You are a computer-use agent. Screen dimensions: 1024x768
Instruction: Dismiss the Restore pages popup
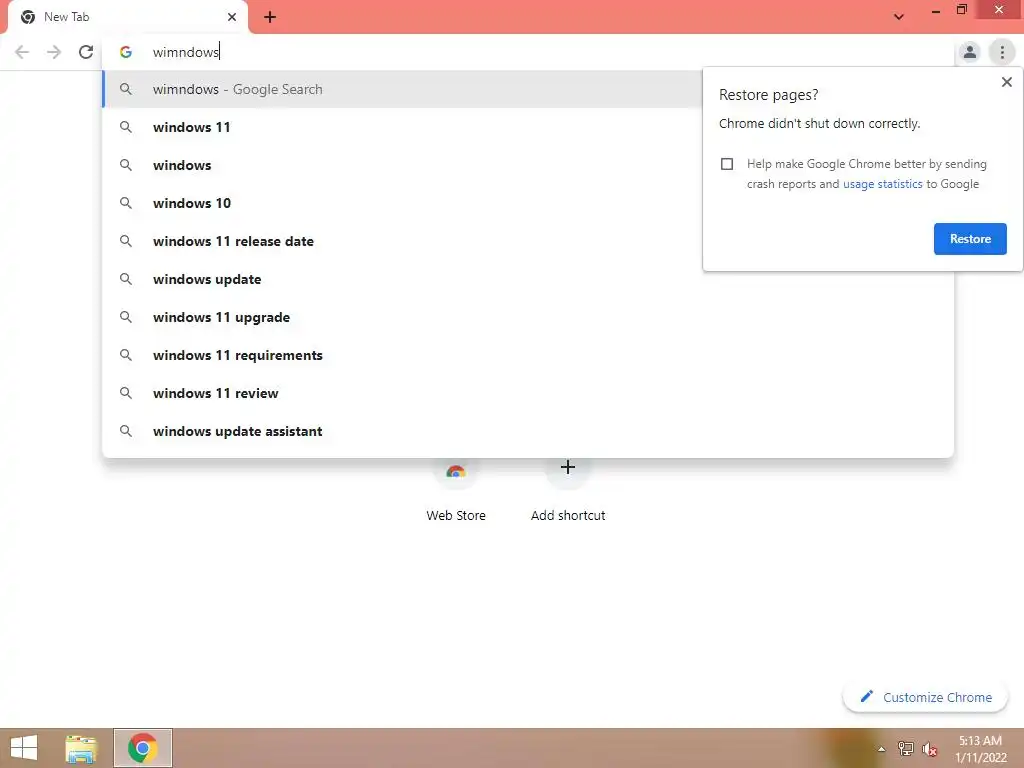pos(1006,82)
